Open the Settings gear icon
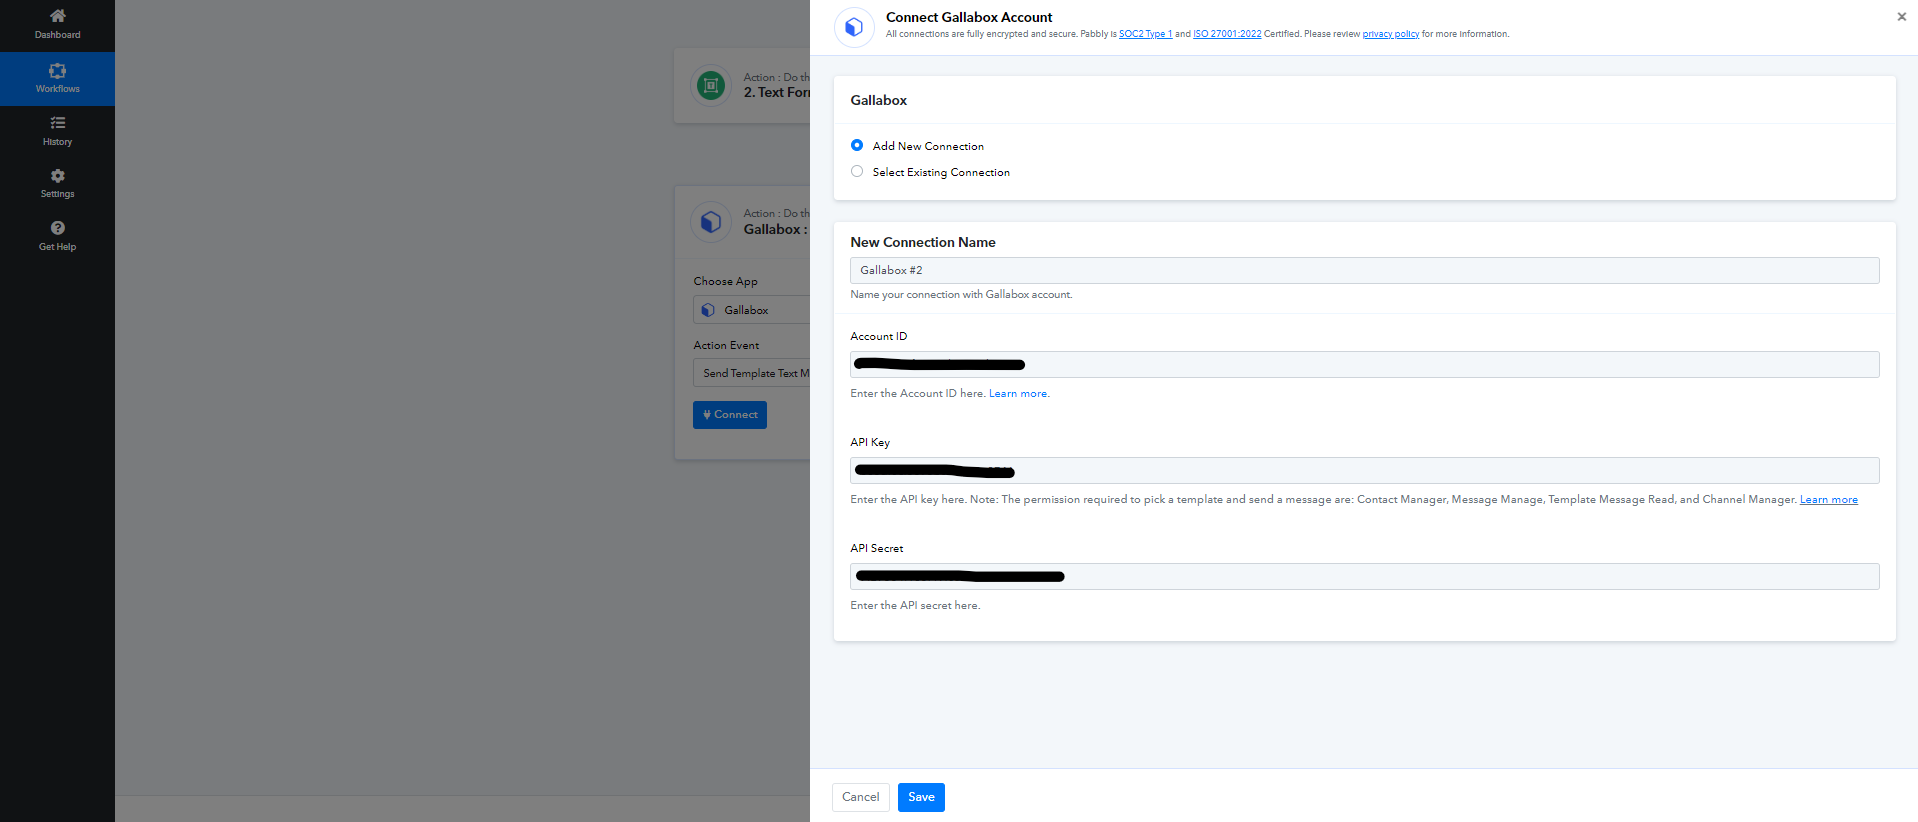This screenshot has width=1918, height=822. [57, 176]
